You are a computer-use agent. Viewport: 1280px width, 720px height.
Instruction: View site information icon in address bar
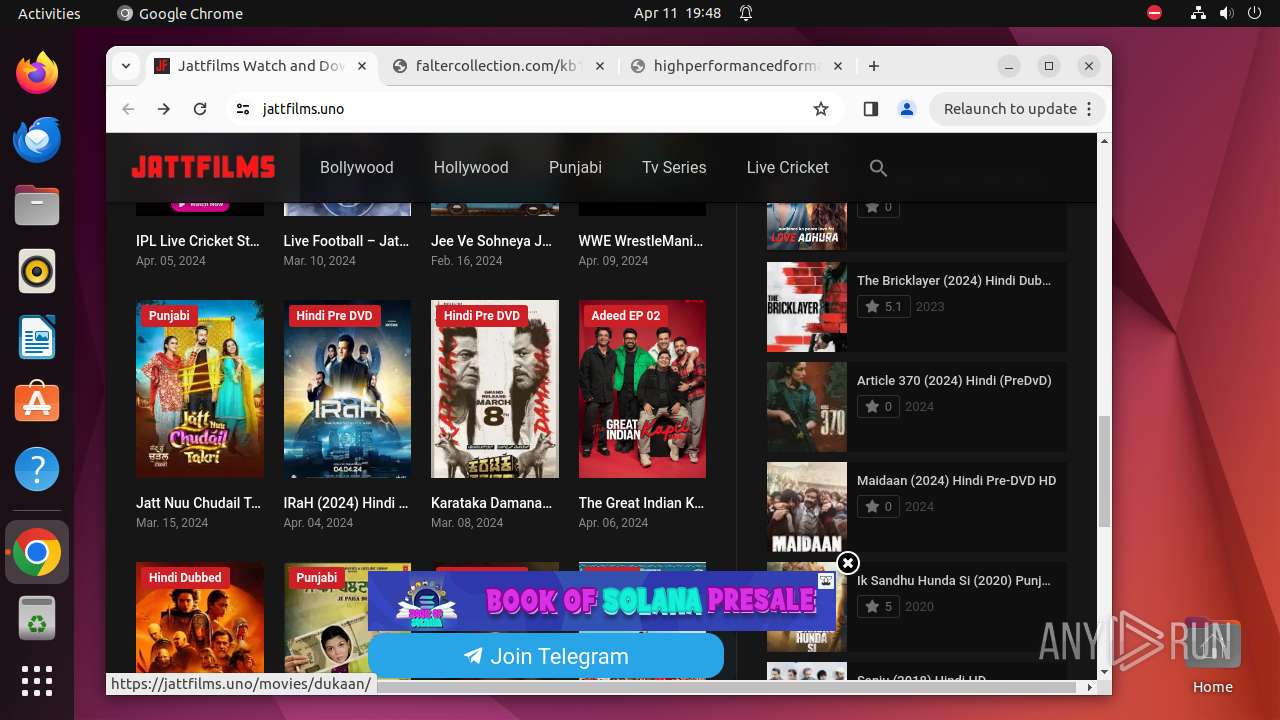click(242, 109)
